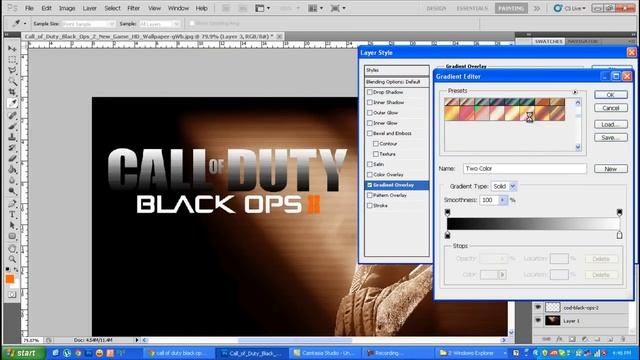Click New gradient button
This screenshot has width=640, height=360.
point(611,169)
